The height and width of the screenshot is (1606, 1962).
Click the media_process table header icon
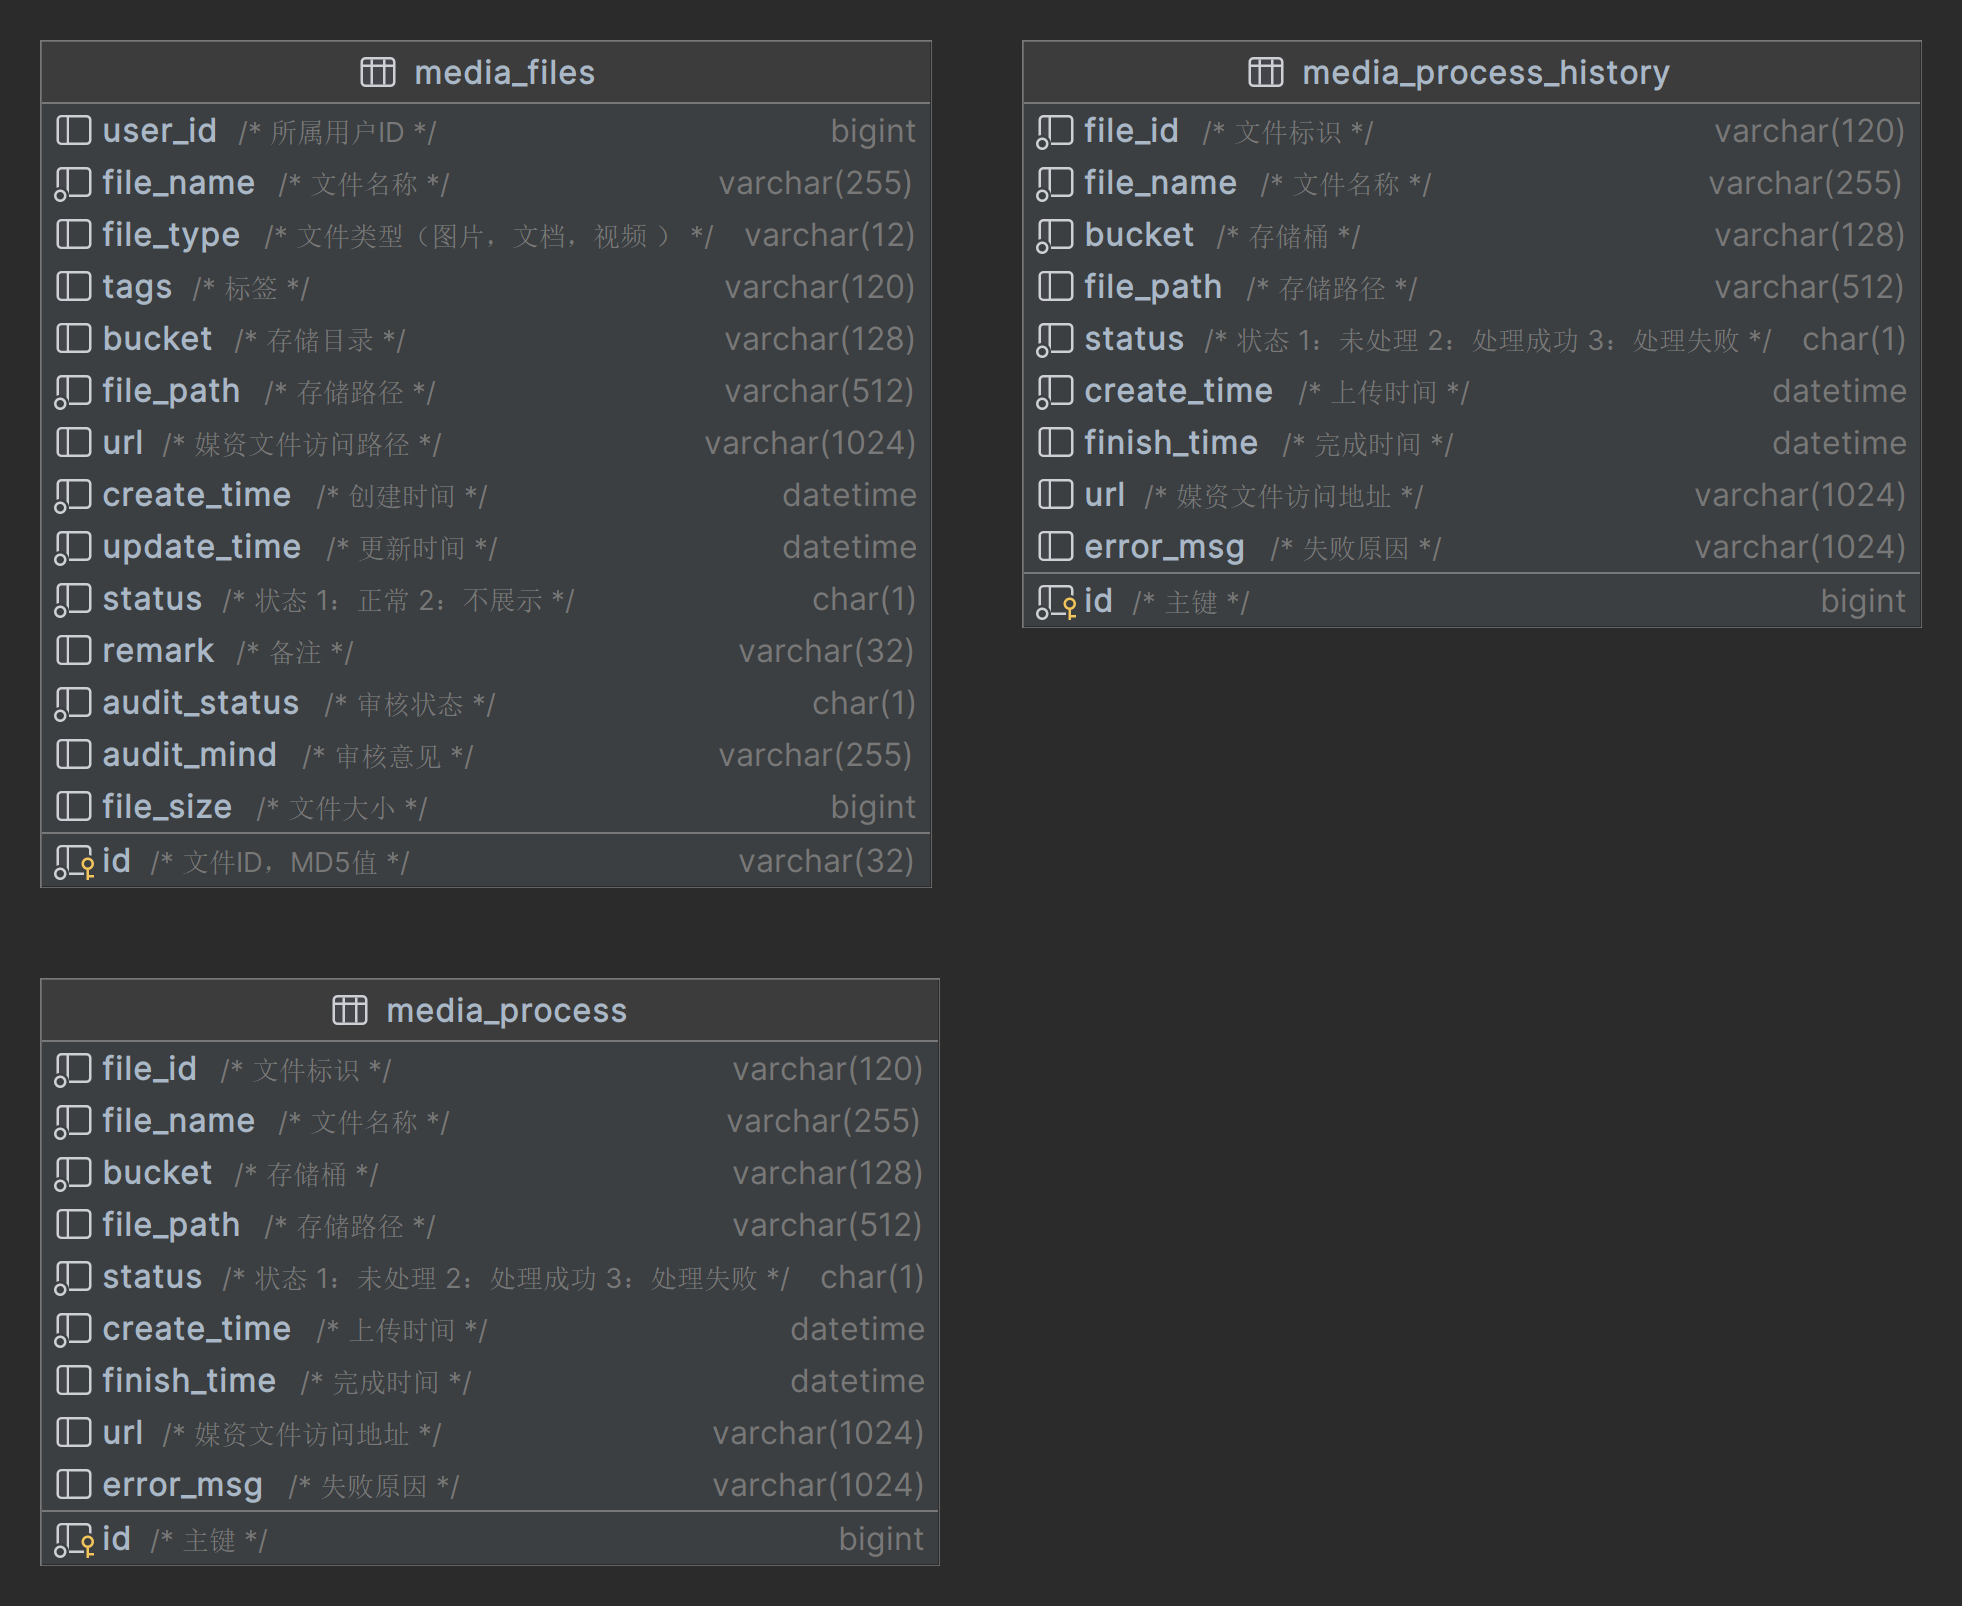(350, 1010)
